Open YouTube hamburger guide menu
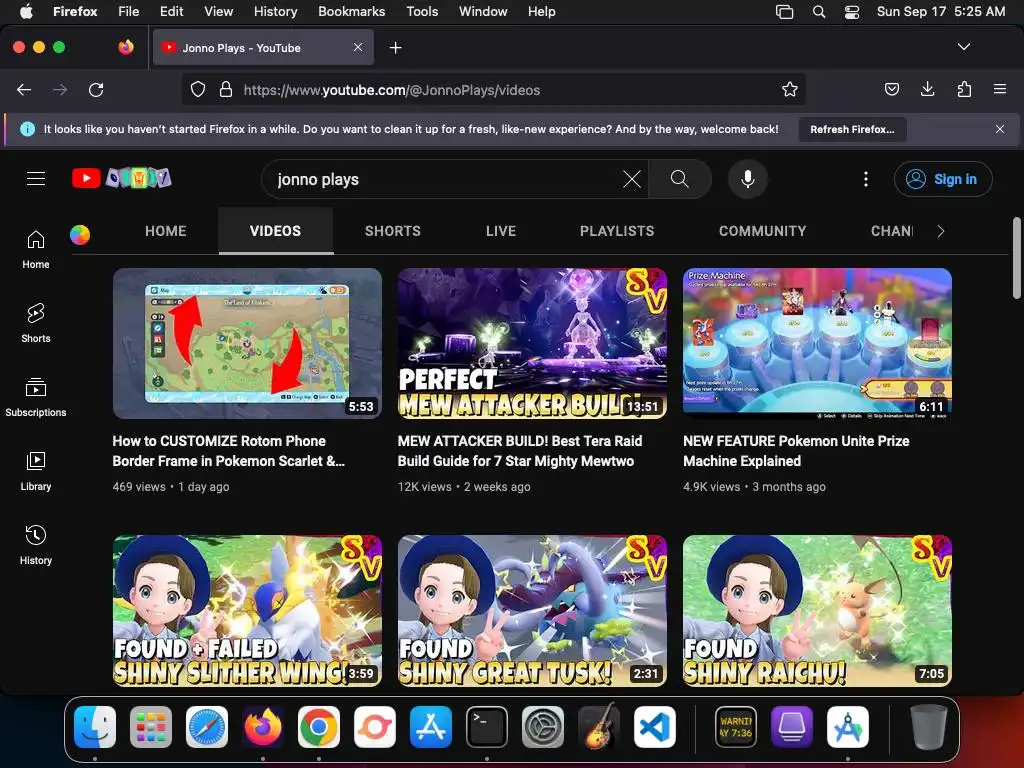Screen dimensions: 1024x768 coord(36,178)
